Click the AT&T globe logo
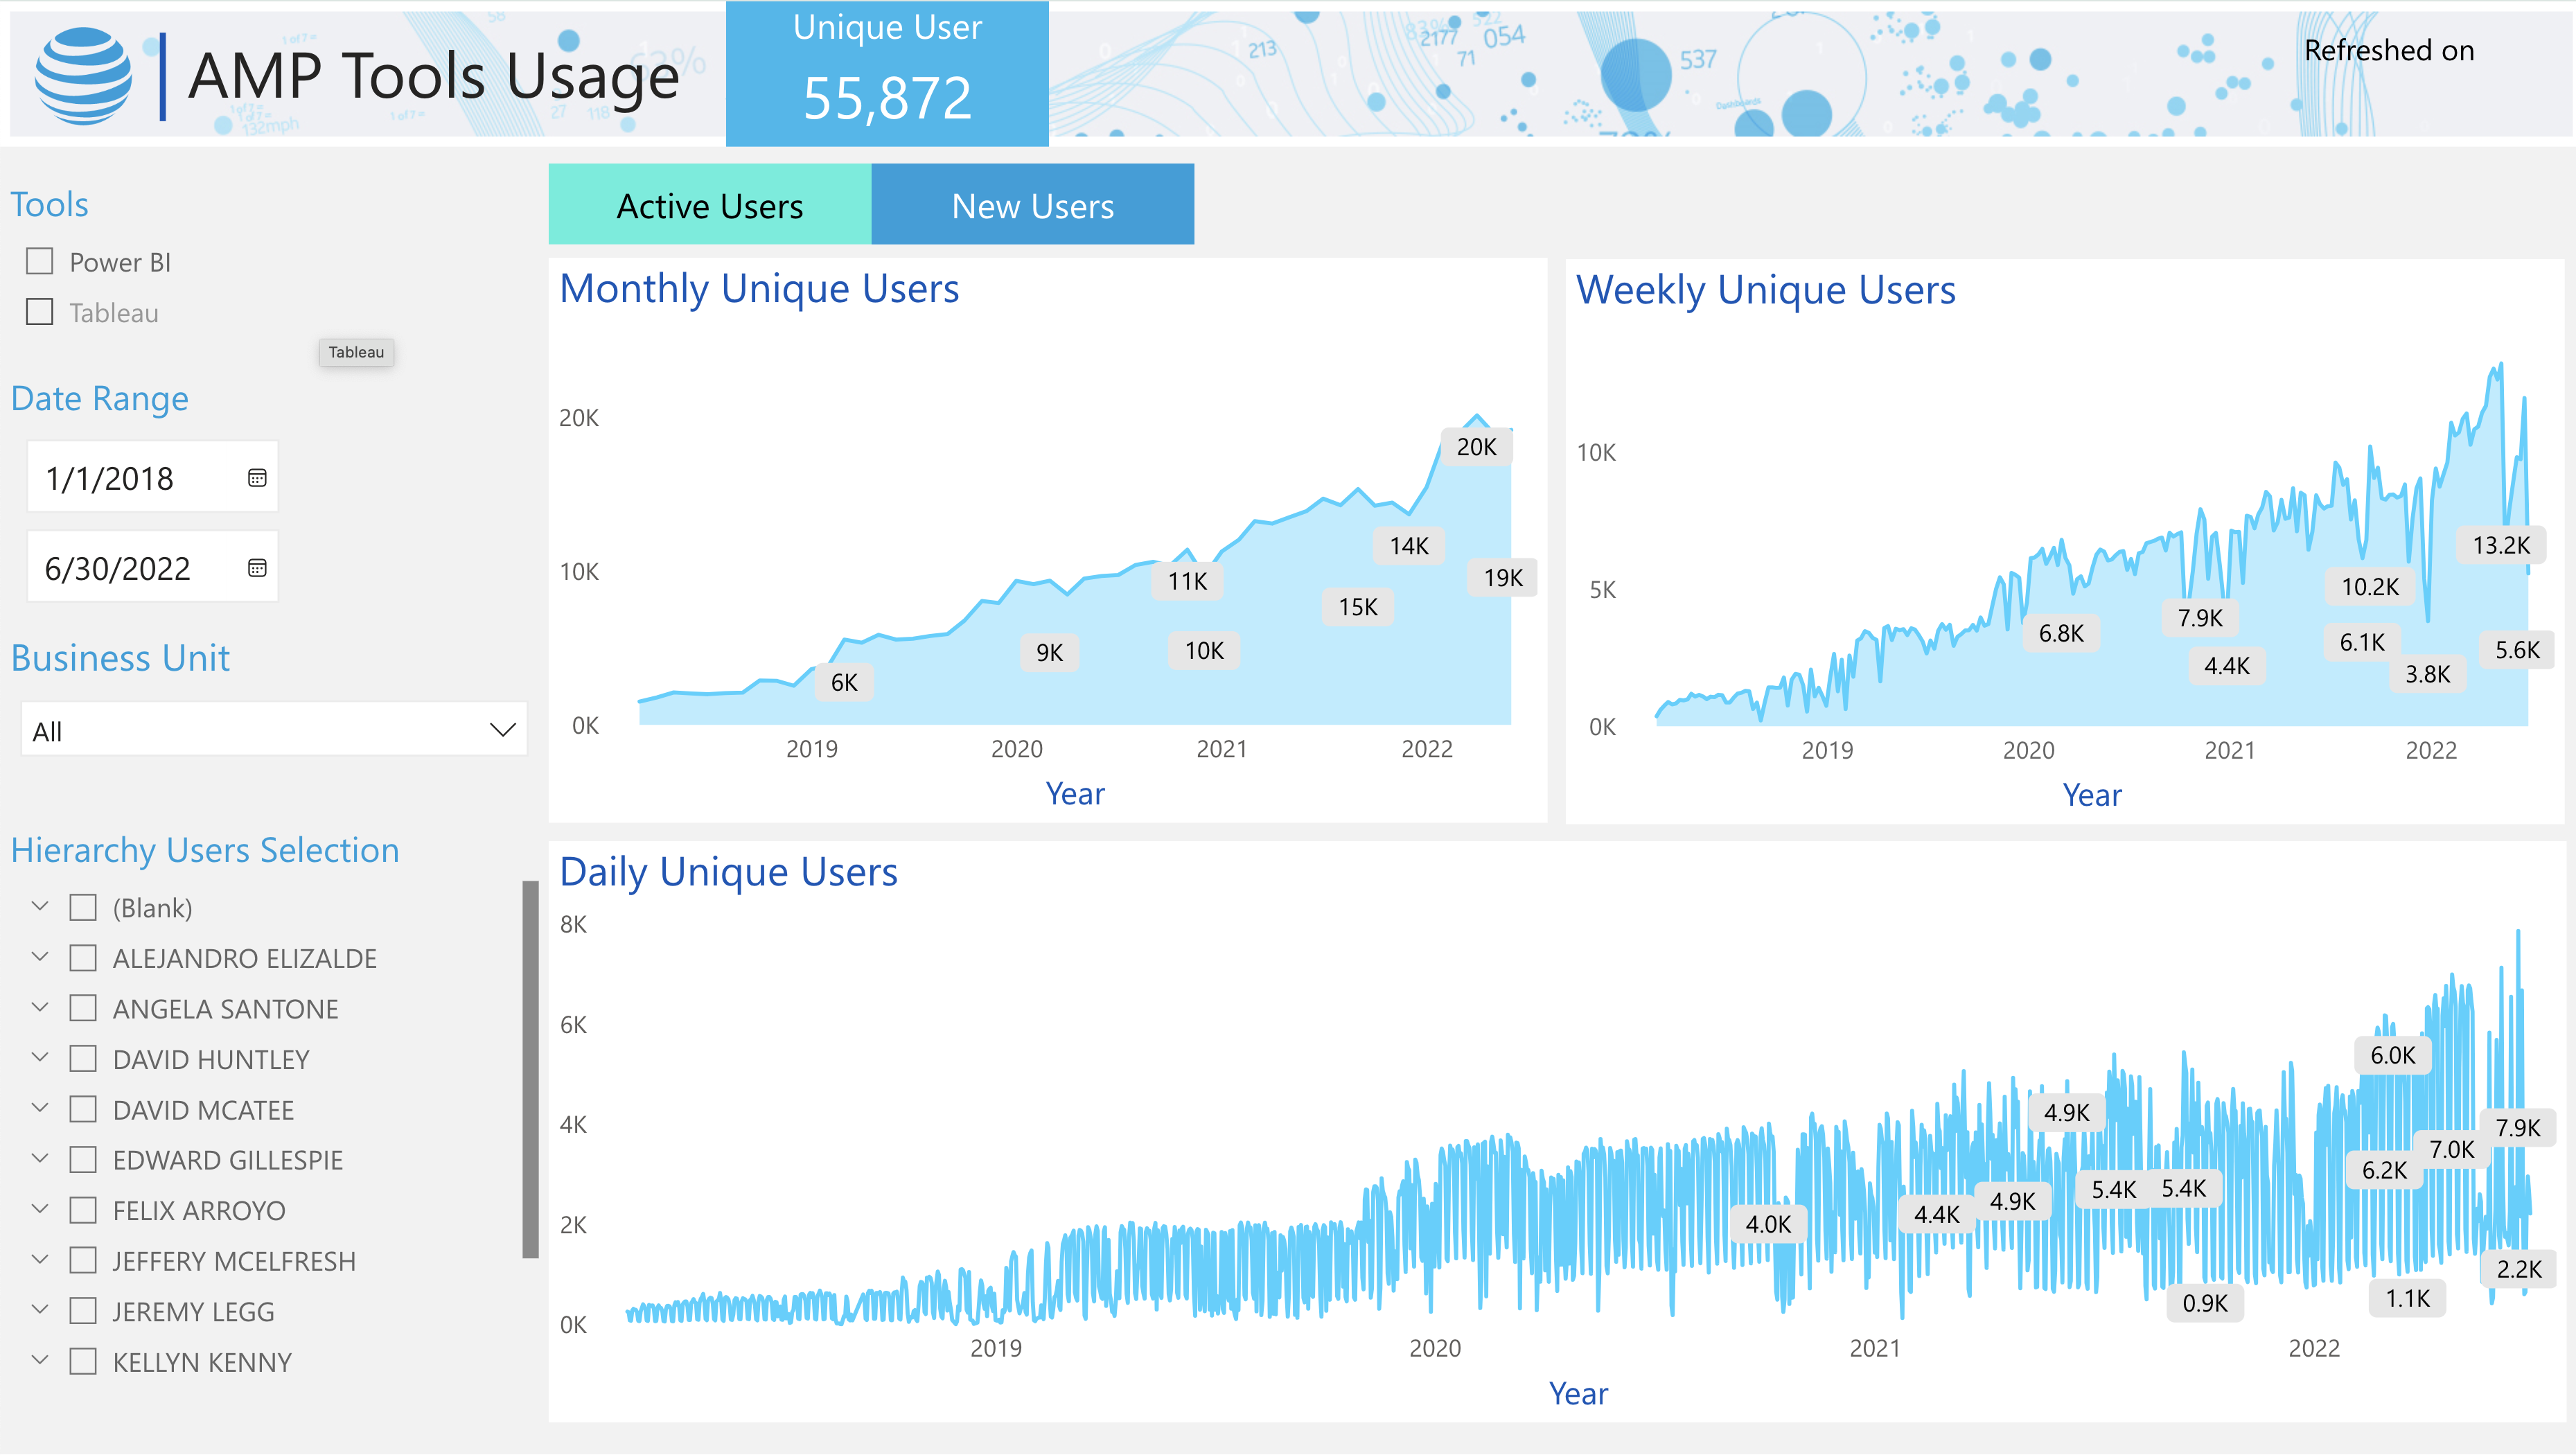 [x=83, y=76]
